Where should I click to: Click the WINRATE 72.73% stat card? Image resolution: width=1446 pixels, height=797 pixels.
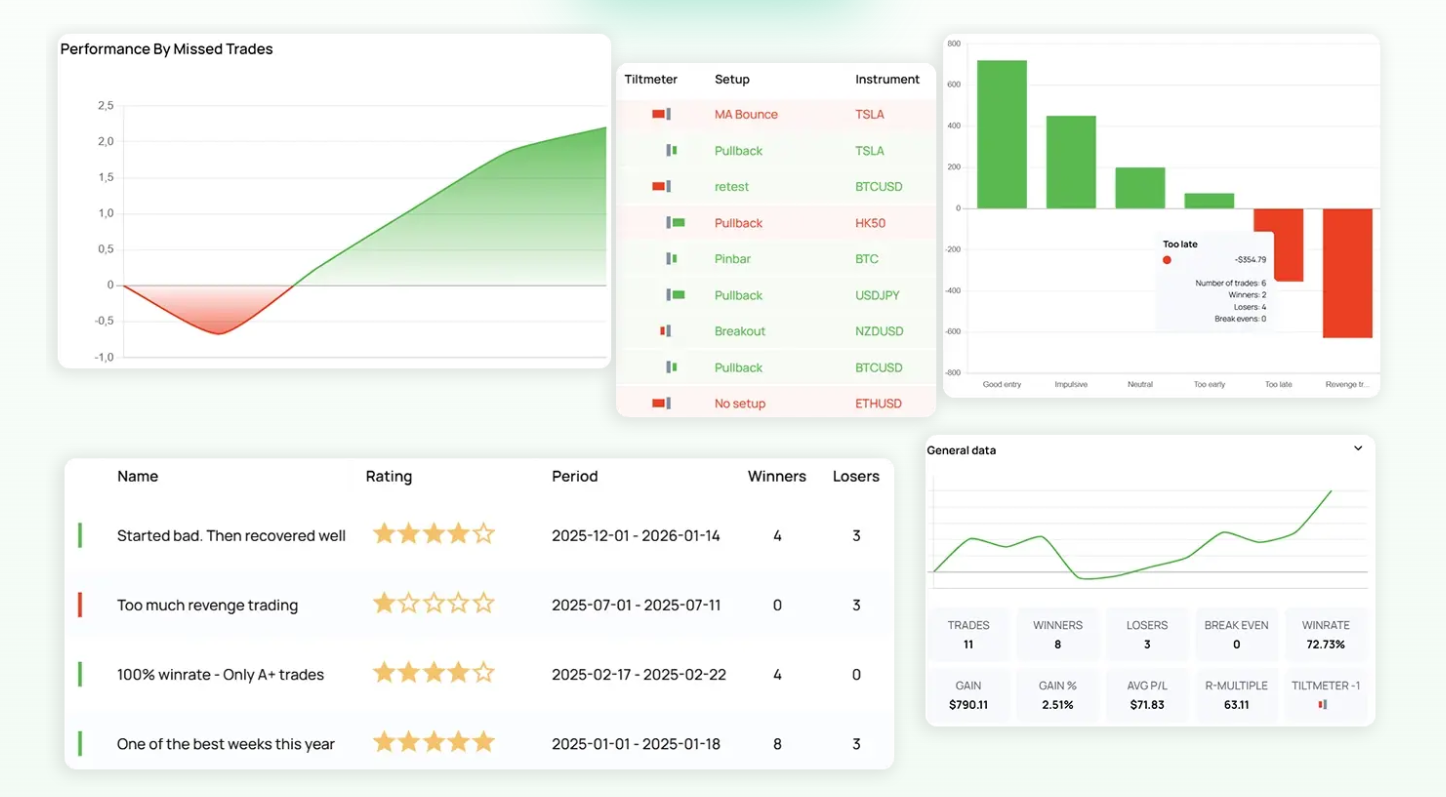pos(1326,634)
